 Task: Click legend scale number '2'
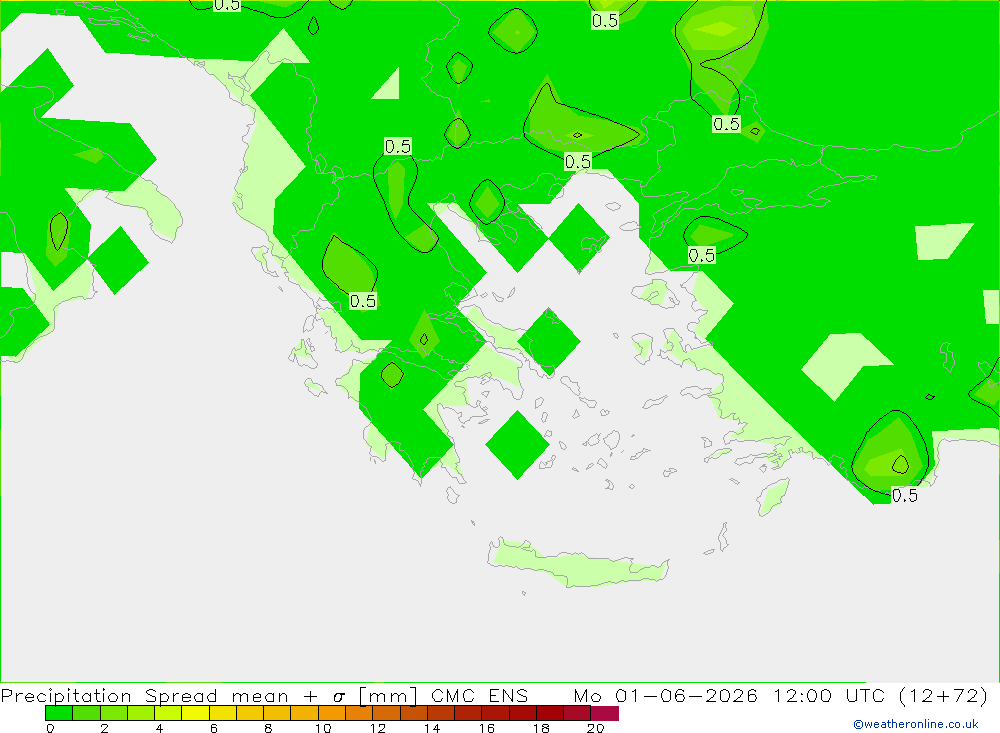[x=105, y=728]
